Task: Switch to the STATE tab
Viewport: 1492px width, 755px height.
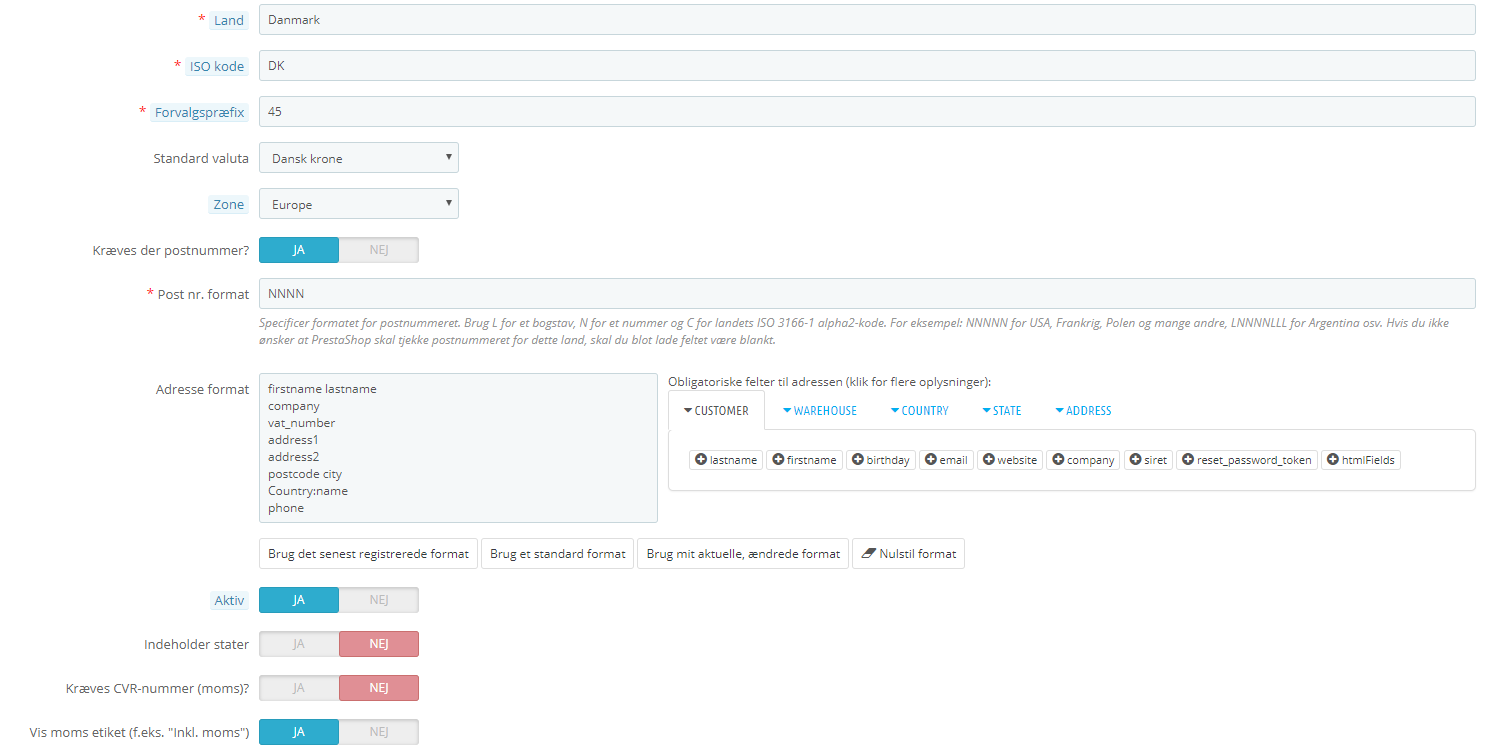Action: 1002,411
